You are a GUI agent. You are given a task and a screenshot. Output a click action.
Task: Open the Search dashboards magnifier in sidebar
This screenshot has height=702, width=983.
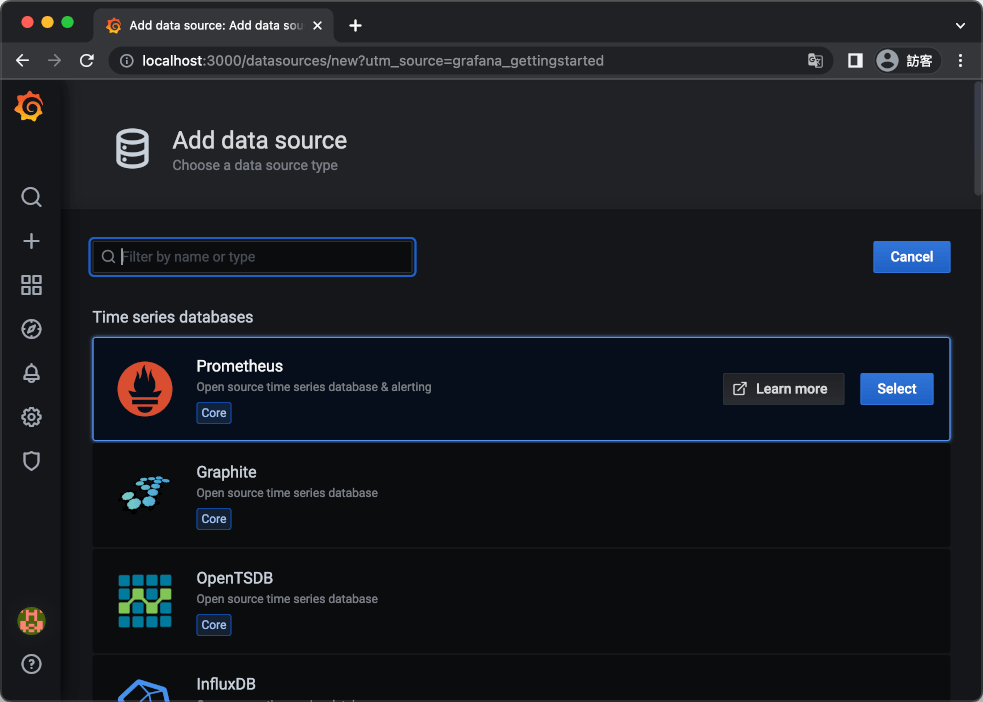[31, 197]
